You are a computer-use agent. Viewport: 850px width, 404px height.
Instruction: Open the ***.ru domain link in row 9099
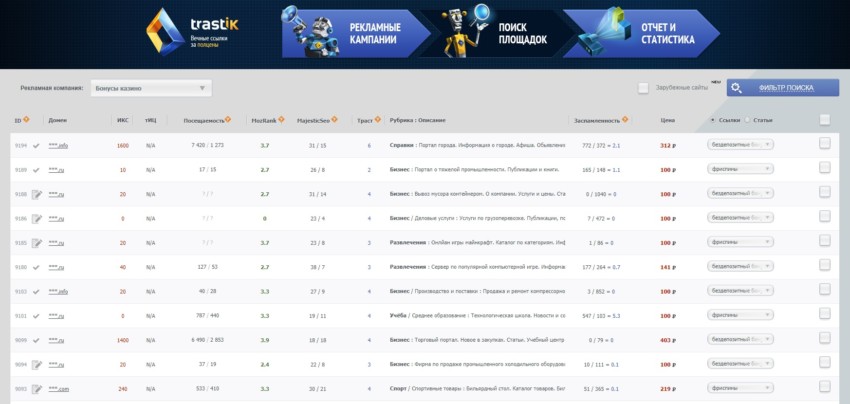pyautogui.click(x=56, y=340)
